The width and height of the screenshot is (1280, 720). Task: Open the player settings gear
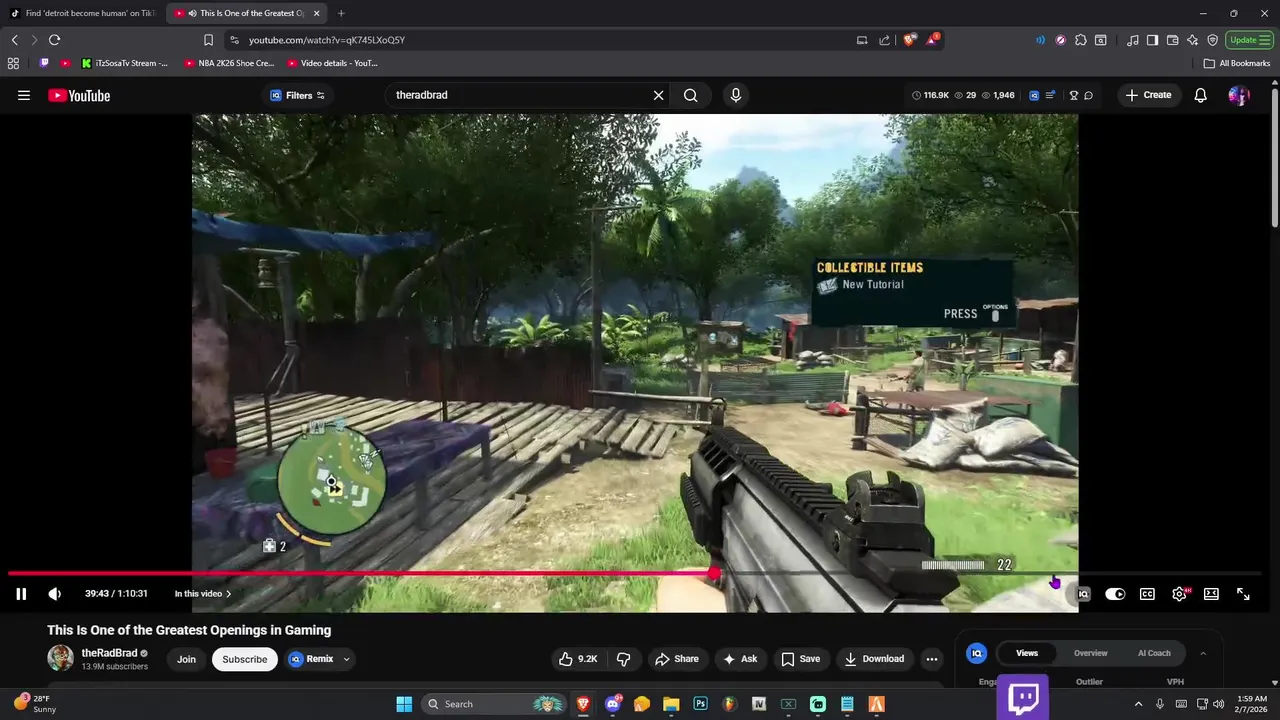[1180, 594]
